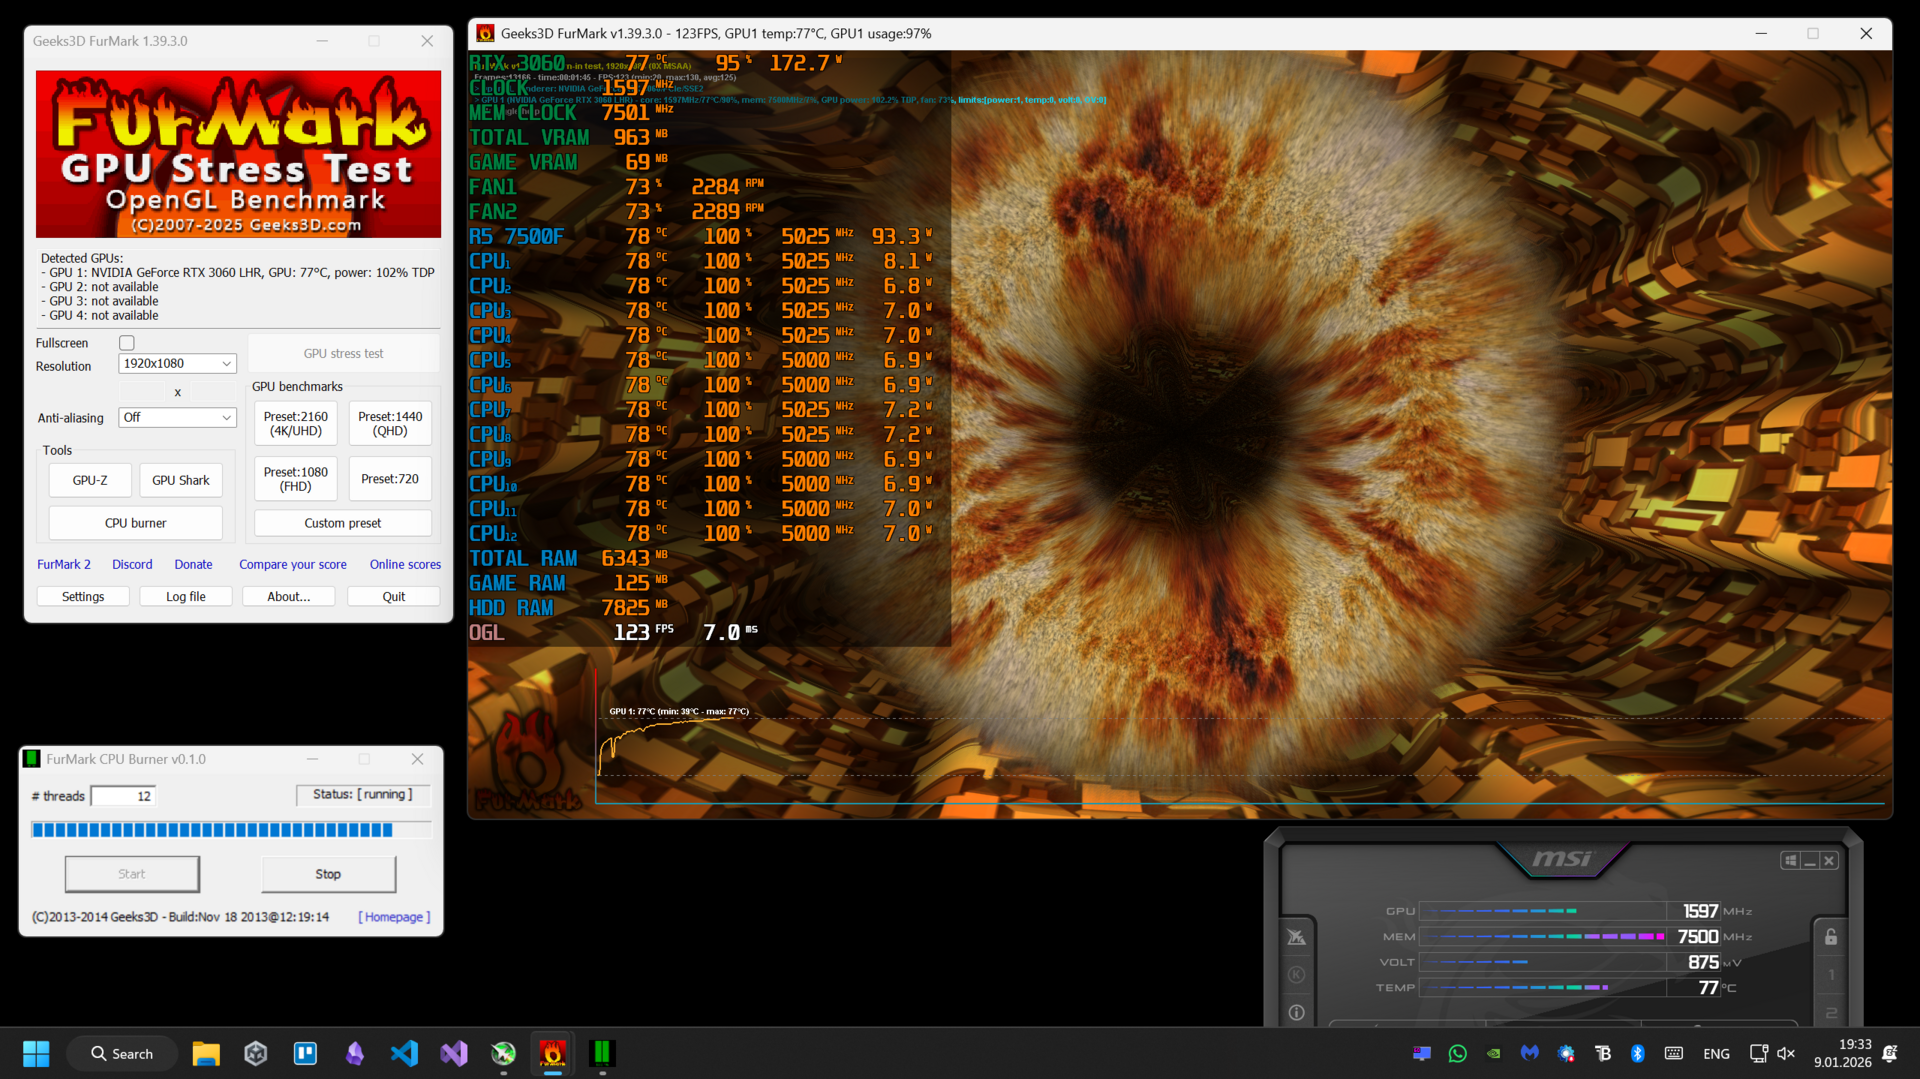Enable the Fullscreen checkbox in FurMark

coord(127,343)
